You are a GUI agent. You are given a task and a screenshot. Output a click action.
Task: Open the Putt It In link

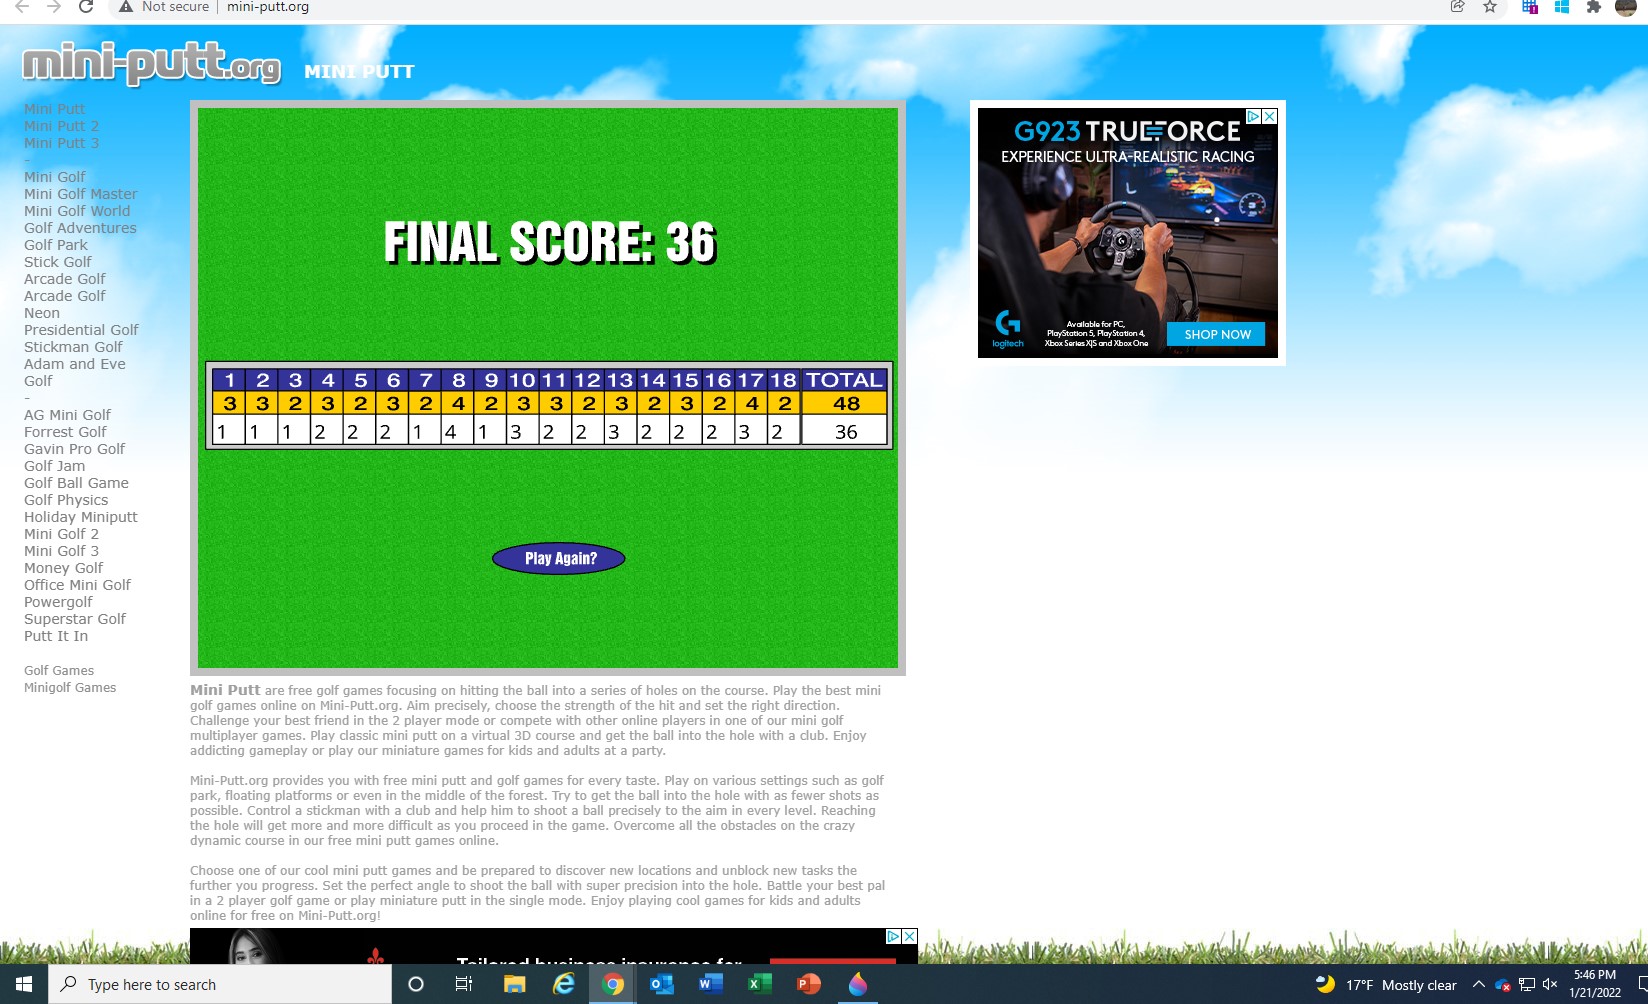point(56,636)
